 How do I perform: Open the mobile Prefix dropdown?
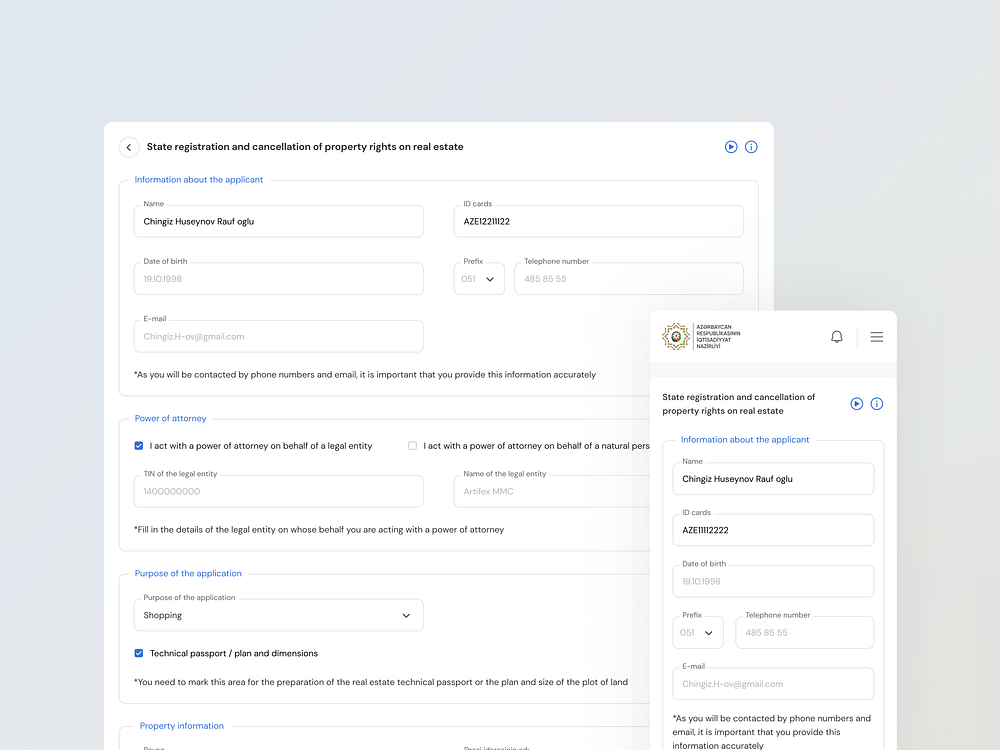(698, 633)
